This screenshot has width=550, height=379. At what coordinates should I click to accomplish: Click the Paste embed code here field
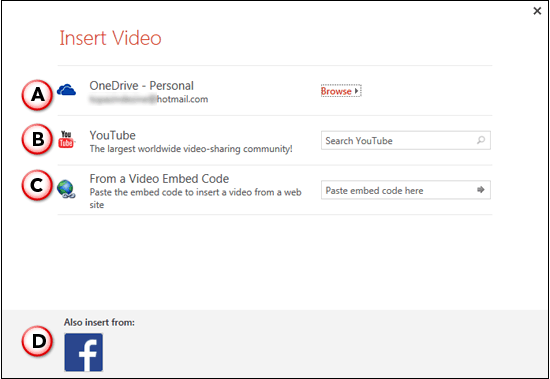point(406,190)
